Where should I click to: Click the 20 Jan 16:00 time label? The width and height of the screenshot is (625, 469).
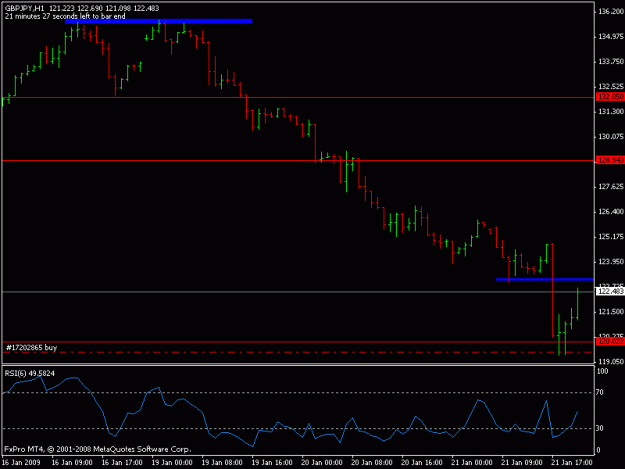tap(422, 463)
